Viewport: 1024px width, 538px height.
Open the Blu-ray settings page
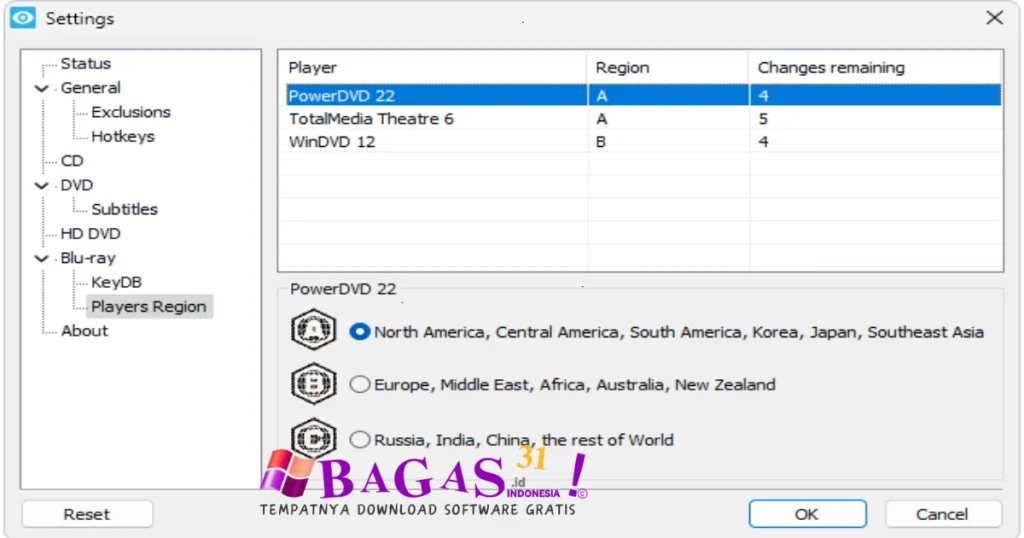(x=88, y=258)
